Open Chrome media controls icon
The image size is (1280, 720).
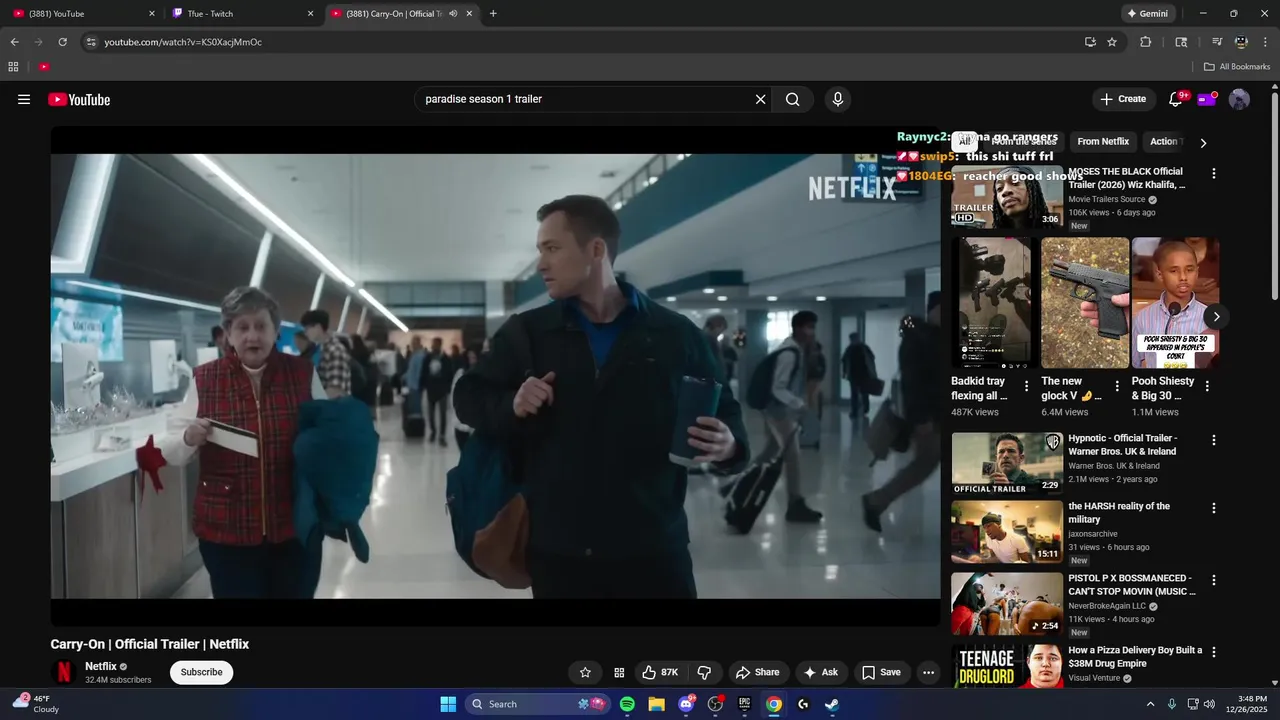(1217, 42)
